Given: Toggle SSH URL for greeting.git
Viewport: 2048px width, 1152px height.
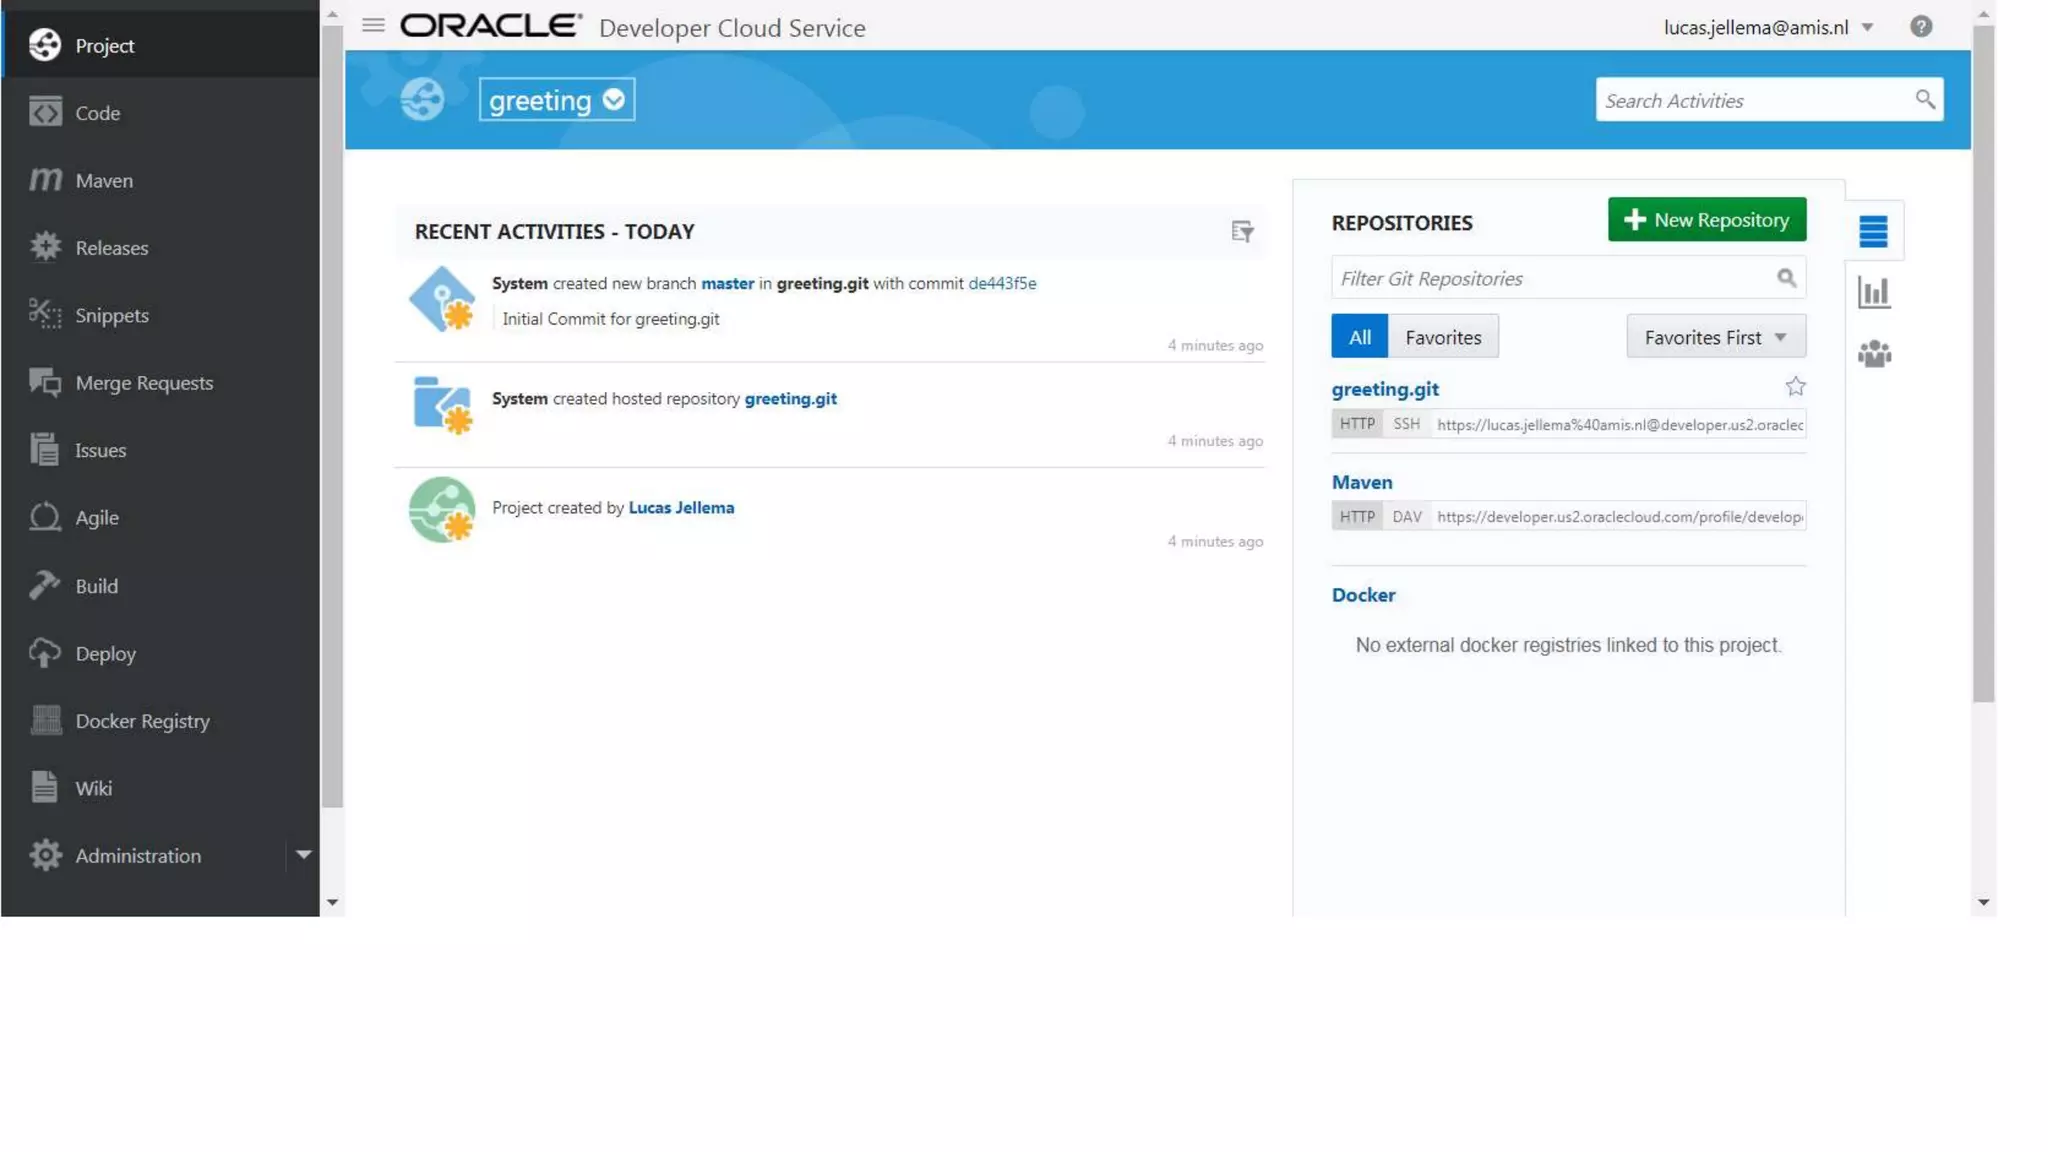Looking at the screenshot, I should (x=1406, y=424).
